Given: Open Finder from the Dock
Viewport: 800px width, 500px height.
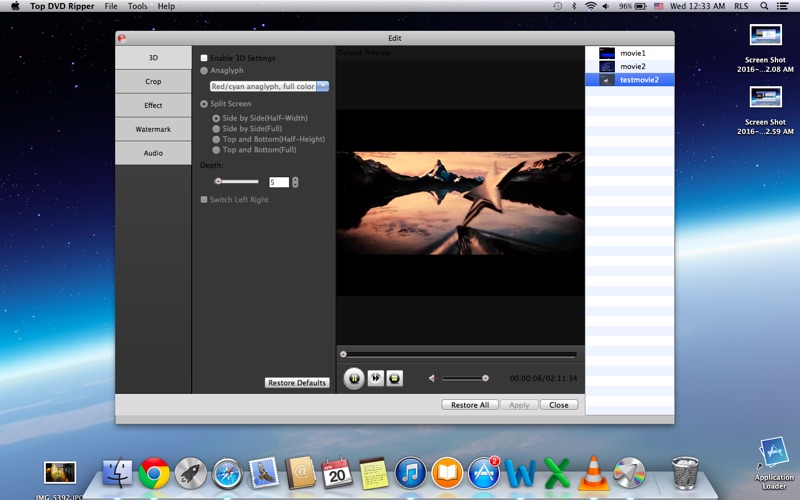Looking at the screenshot, I should tap(117, 472).
